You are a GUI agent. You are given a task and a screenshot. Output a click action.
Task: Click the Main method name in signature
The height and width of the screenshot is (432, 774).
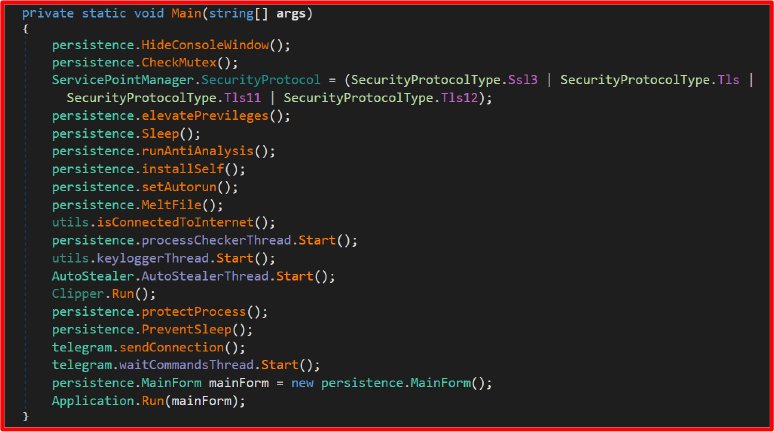tap(186, 13)
